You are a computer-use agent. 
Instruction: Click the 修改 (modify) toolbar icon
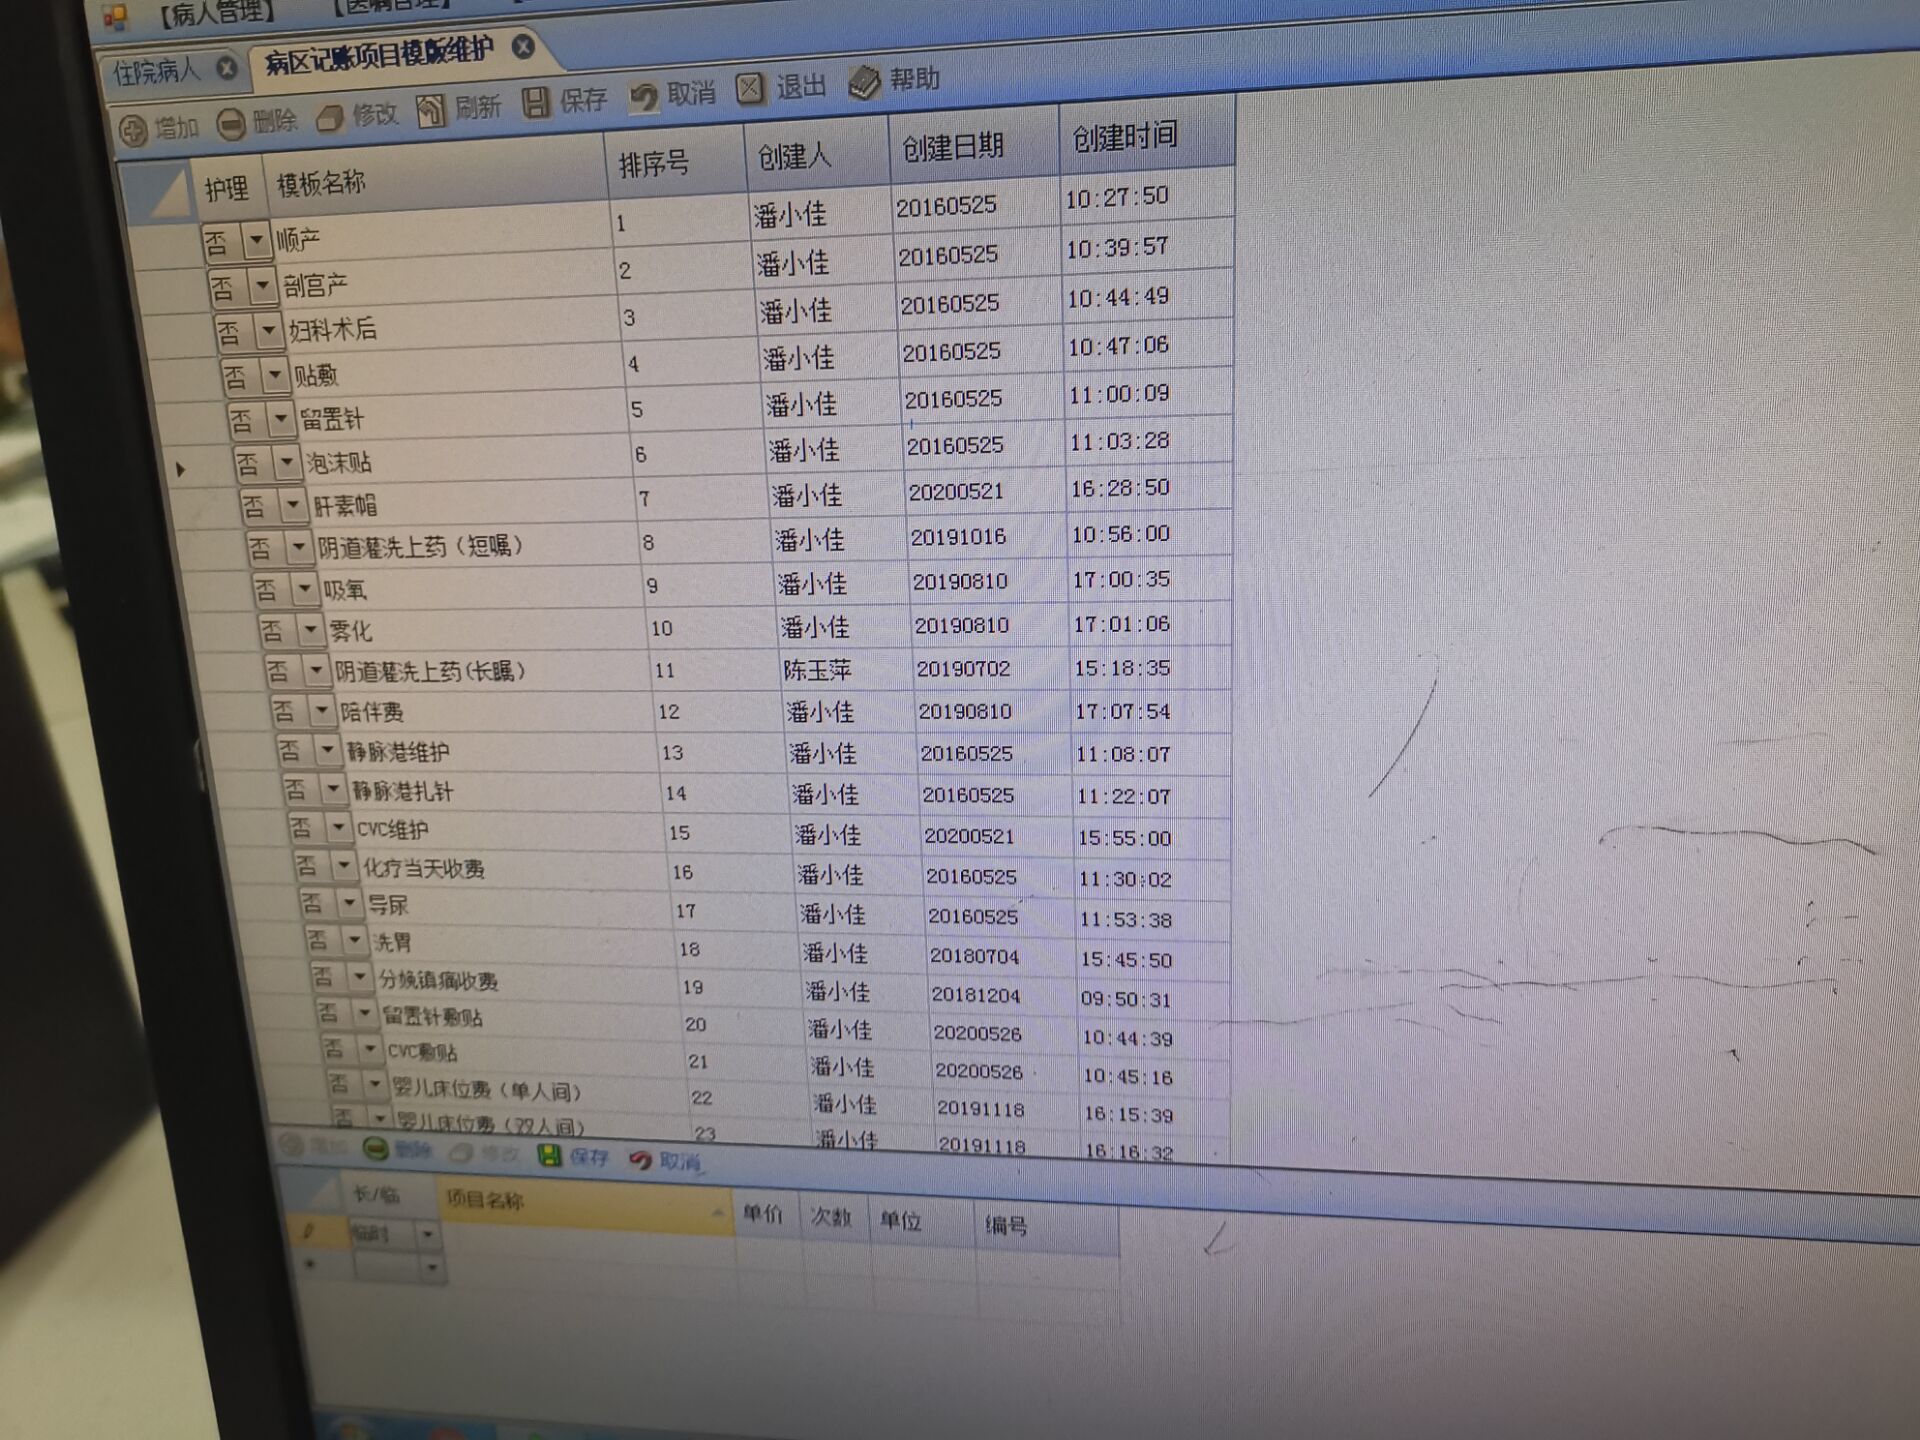pos(330,119)
